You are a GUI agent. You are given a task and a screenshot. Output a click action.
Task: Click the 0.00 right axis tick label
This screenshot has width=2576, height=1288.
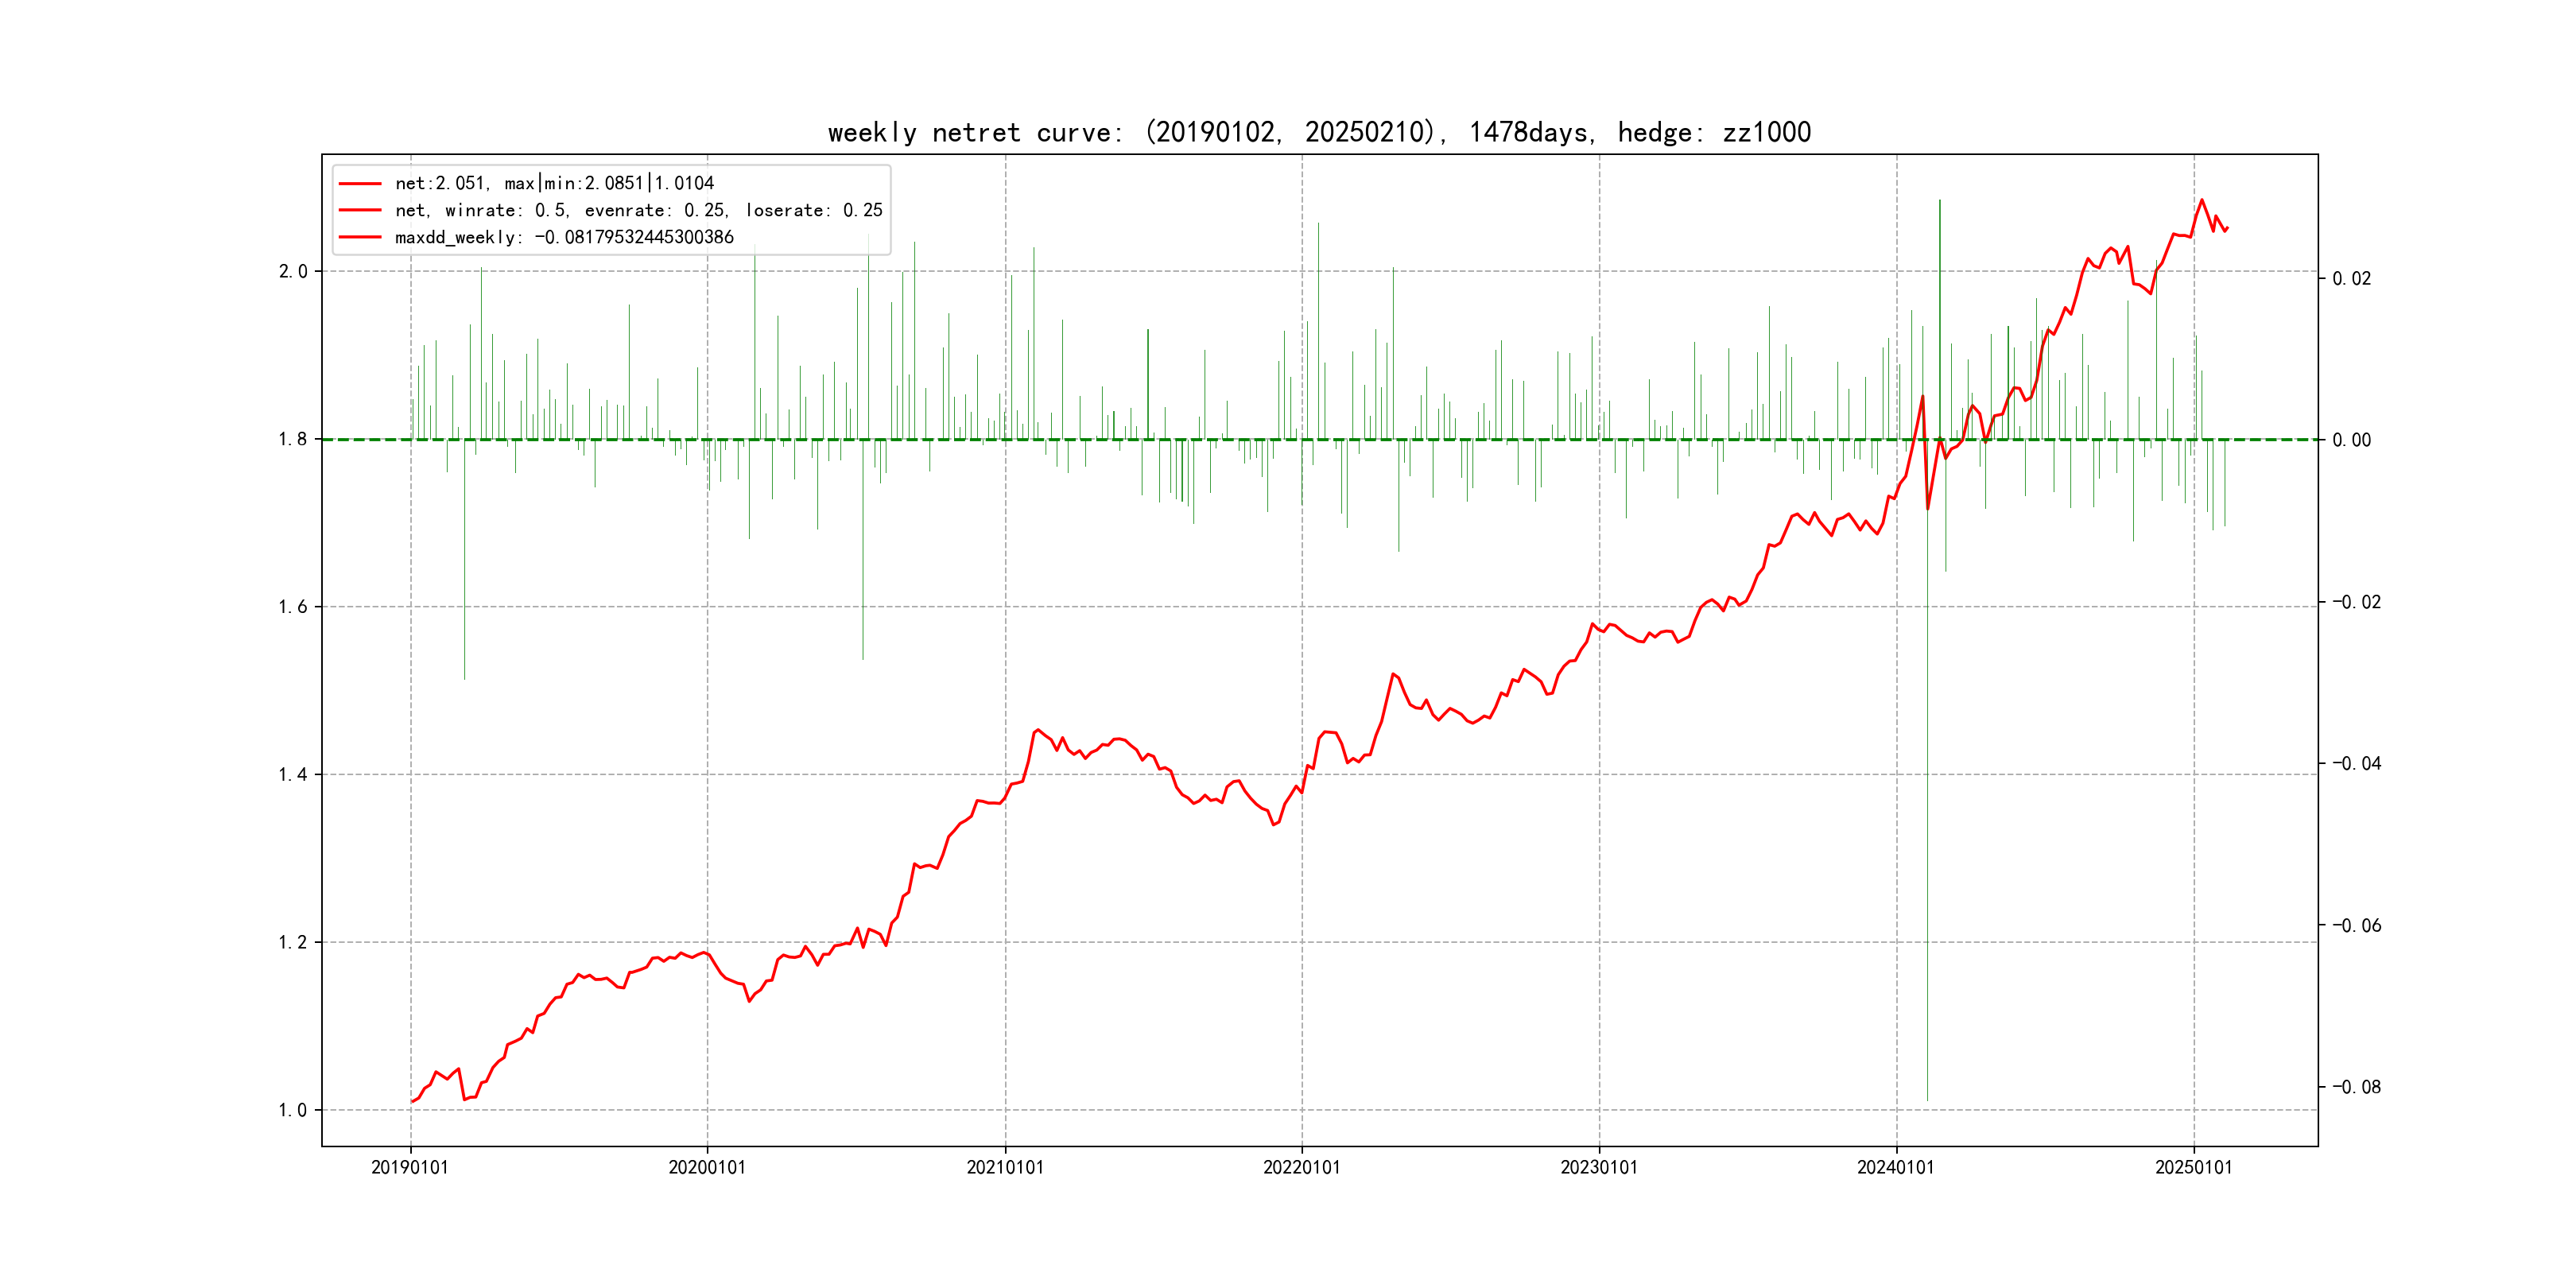(2351, 441)
